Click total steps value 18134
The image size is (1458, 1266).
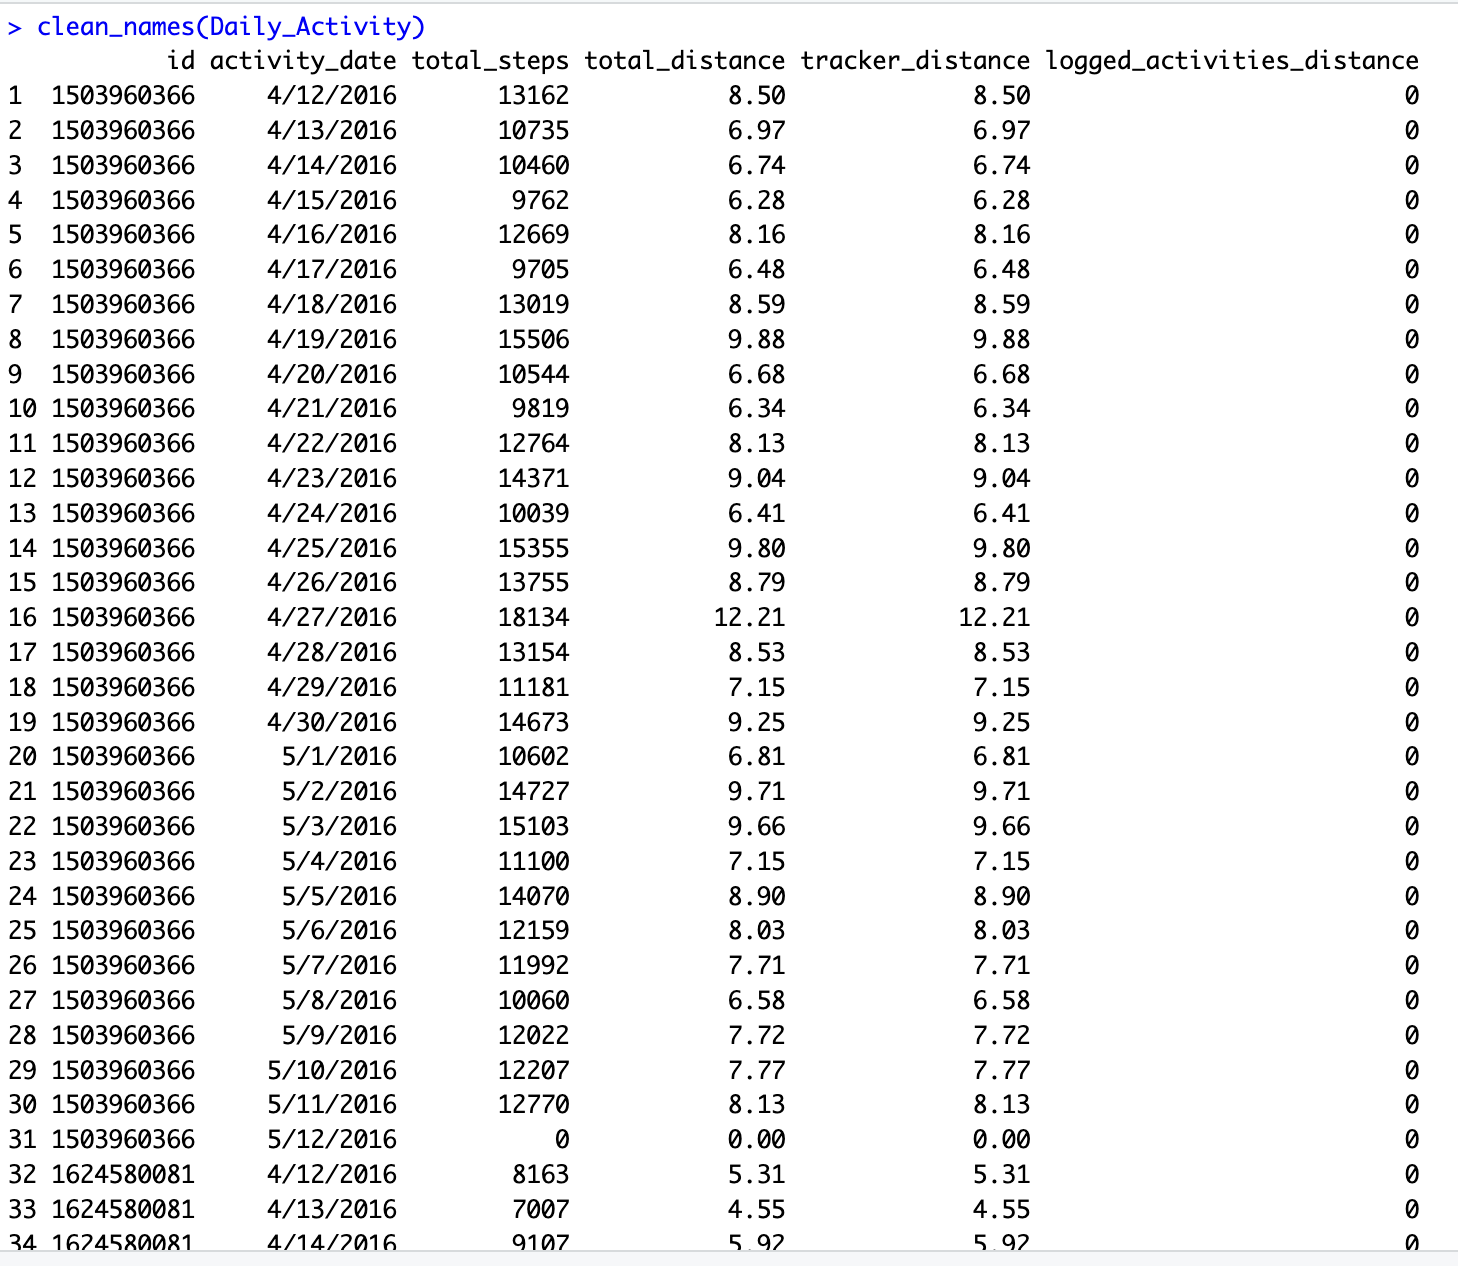tap(534, 618)
